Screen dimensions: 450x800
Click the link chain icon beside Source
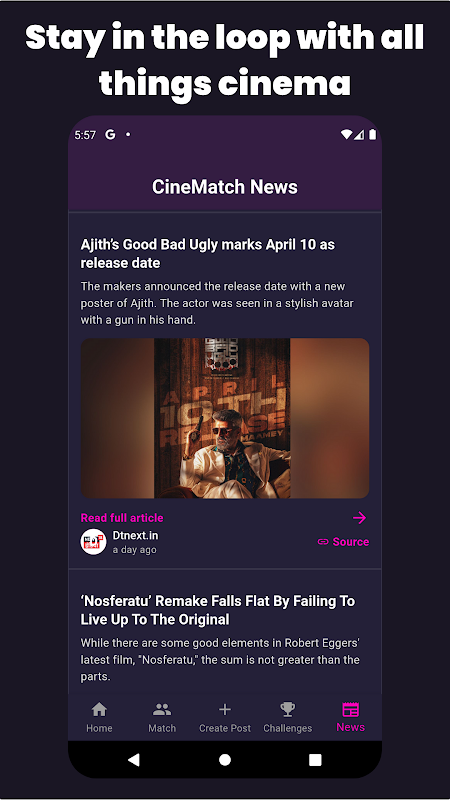click(323, 542)
